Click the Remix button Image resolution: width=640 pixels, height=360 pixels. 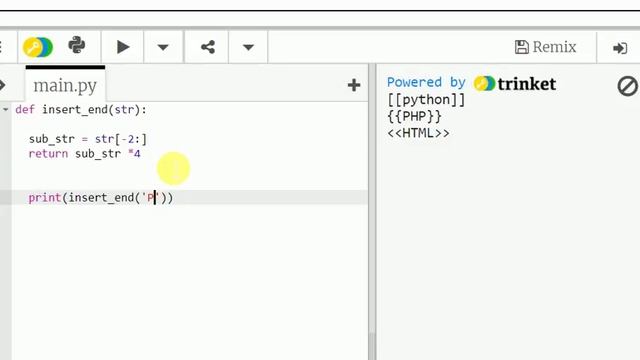coord(545,47)
